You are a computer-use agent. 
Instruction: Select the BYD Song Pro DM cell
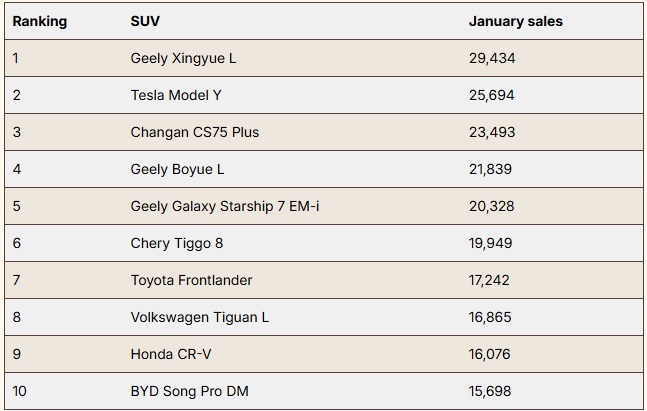pos(189,391)
